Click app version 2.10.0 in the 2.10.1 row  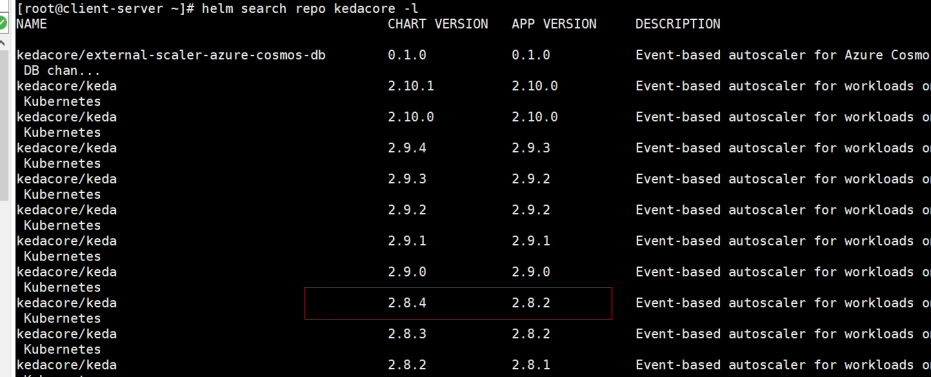pos(535,86)
